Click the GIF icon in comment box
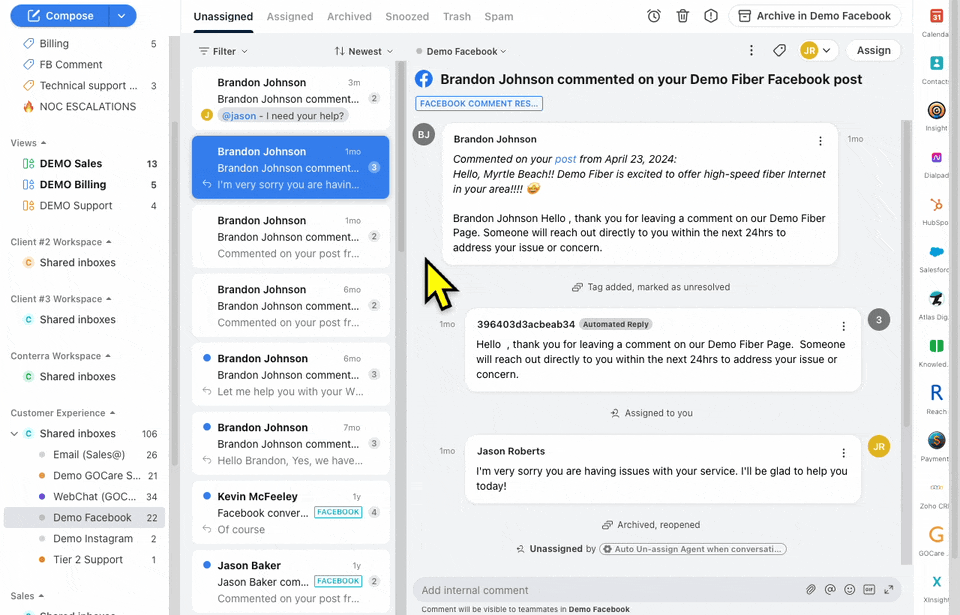 click(x=869, y=589)
